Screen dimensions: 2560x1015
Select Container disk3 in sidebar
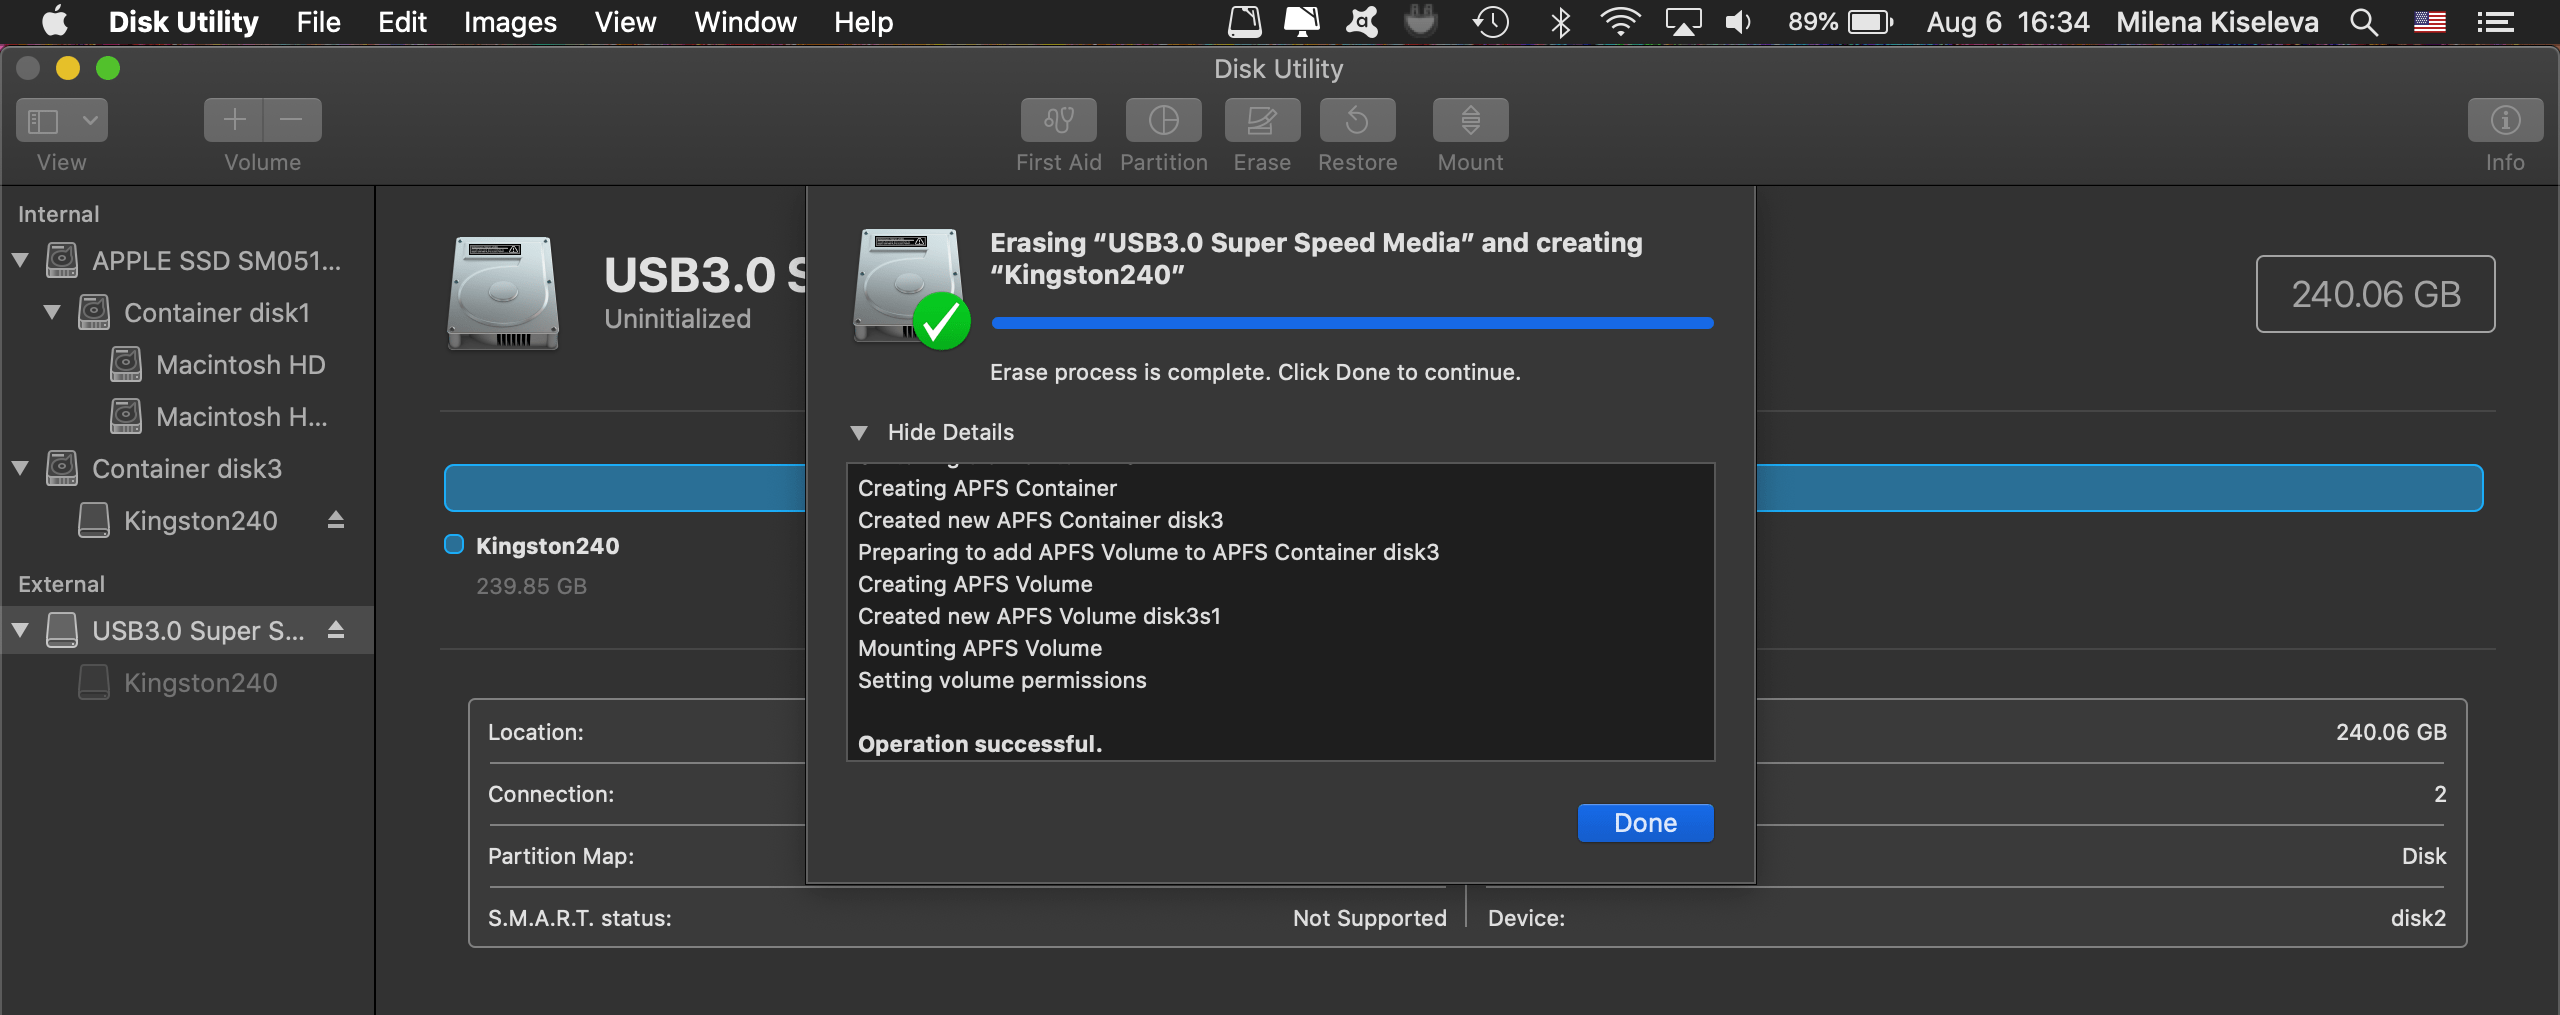165,469
